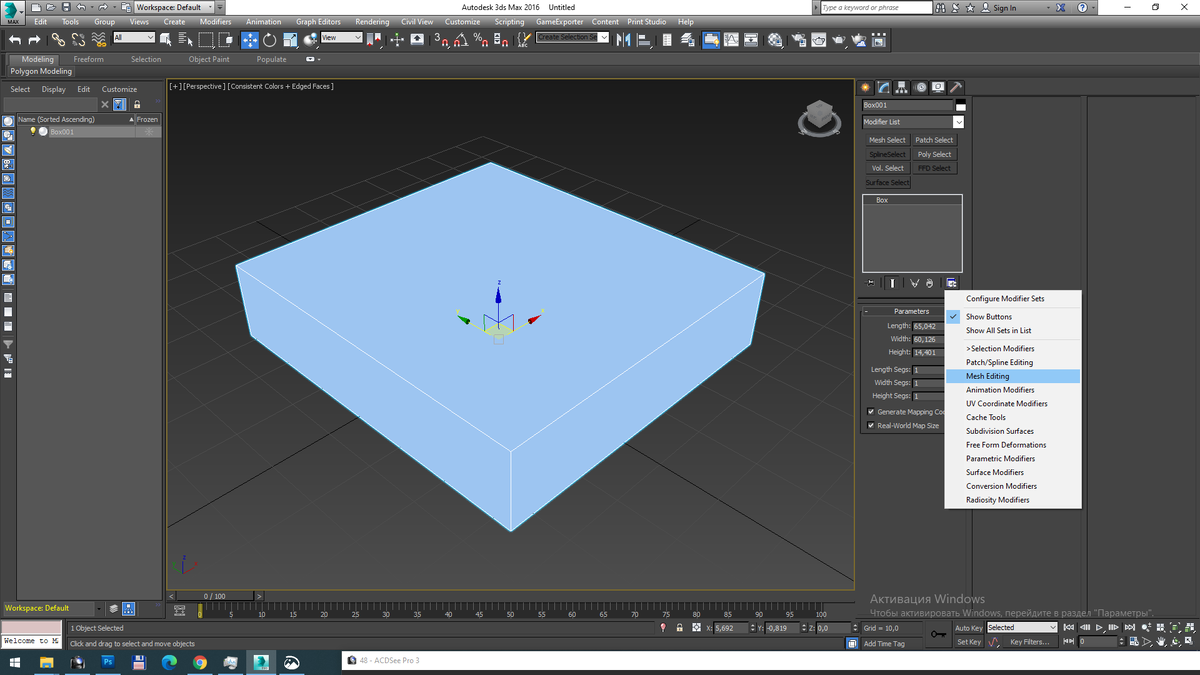This screenshot has height=675, width=1200.
Task: Activate the Select and Rotate tool
Action: 270,40
